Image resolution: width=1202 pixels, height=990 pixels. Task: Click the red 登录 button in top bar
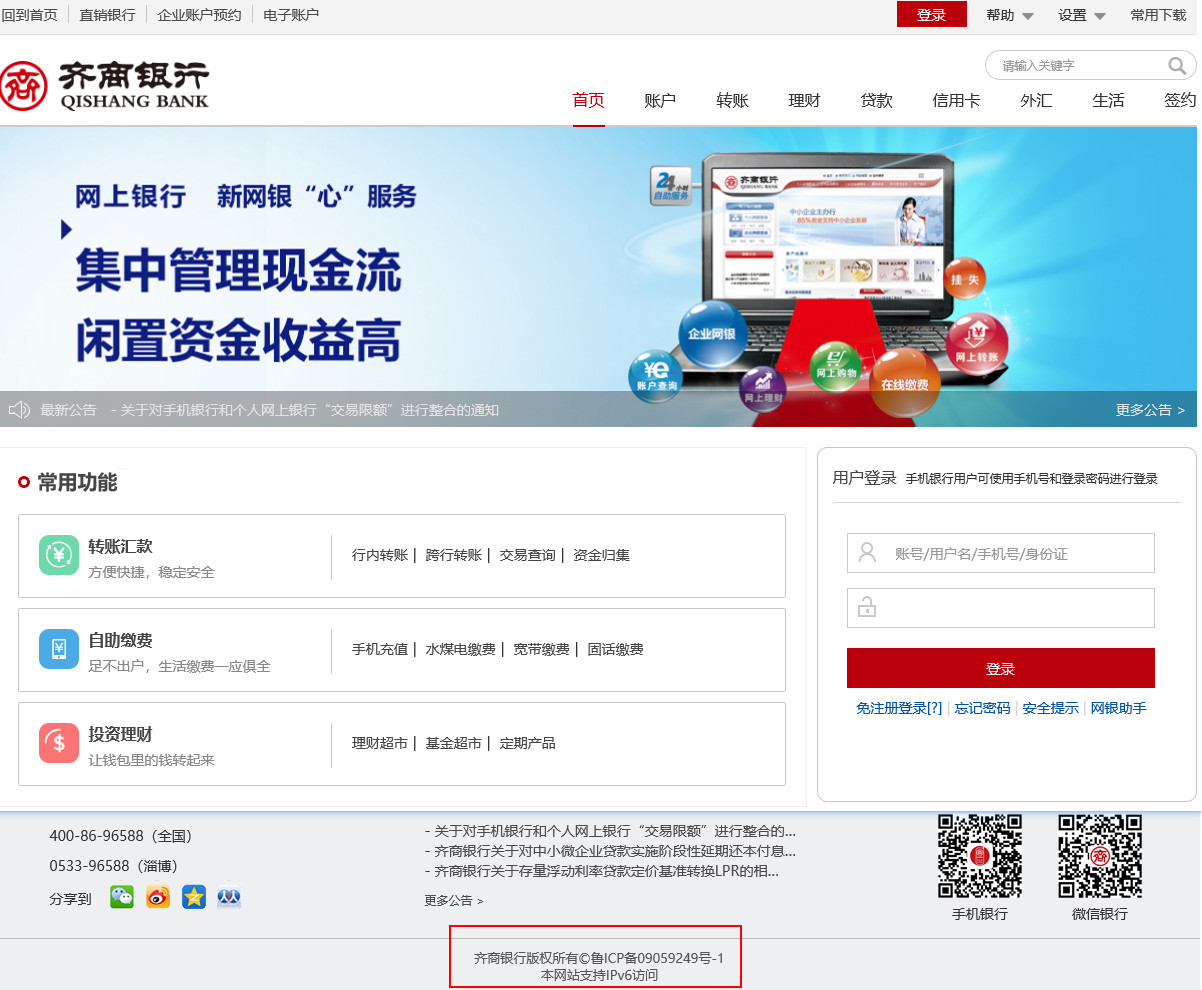(932, 14)
